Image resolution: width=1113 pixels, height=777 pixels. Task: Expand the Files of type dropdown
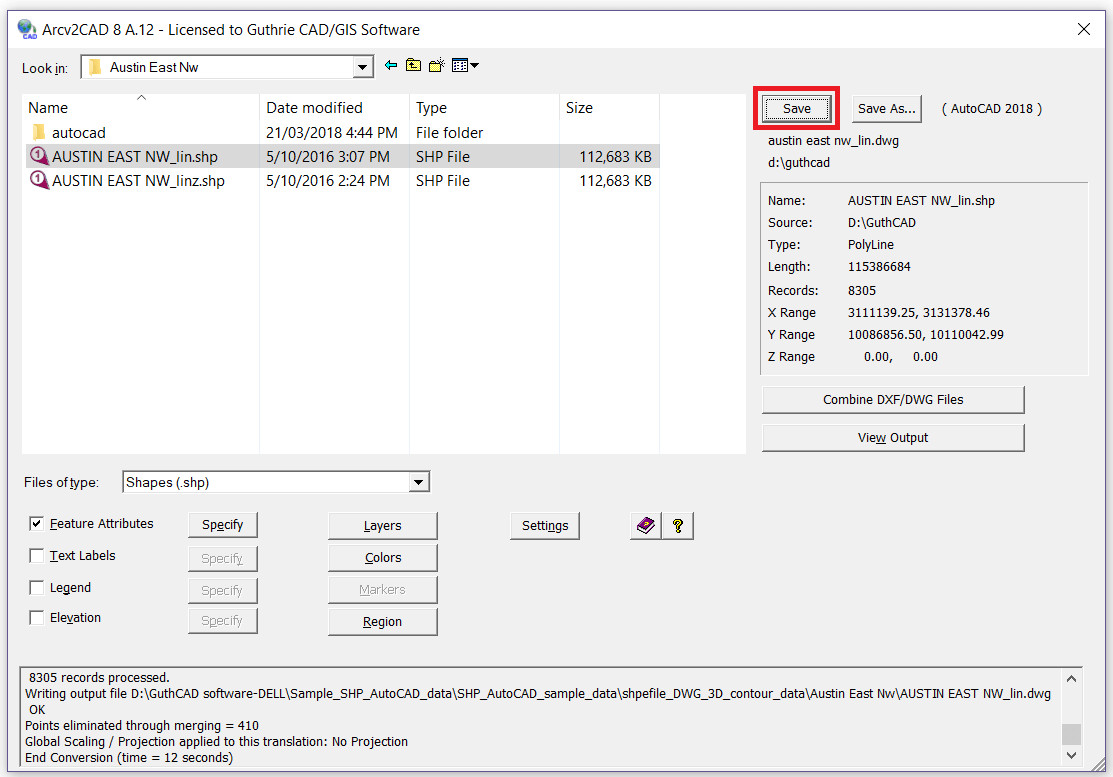coord(419,483)
